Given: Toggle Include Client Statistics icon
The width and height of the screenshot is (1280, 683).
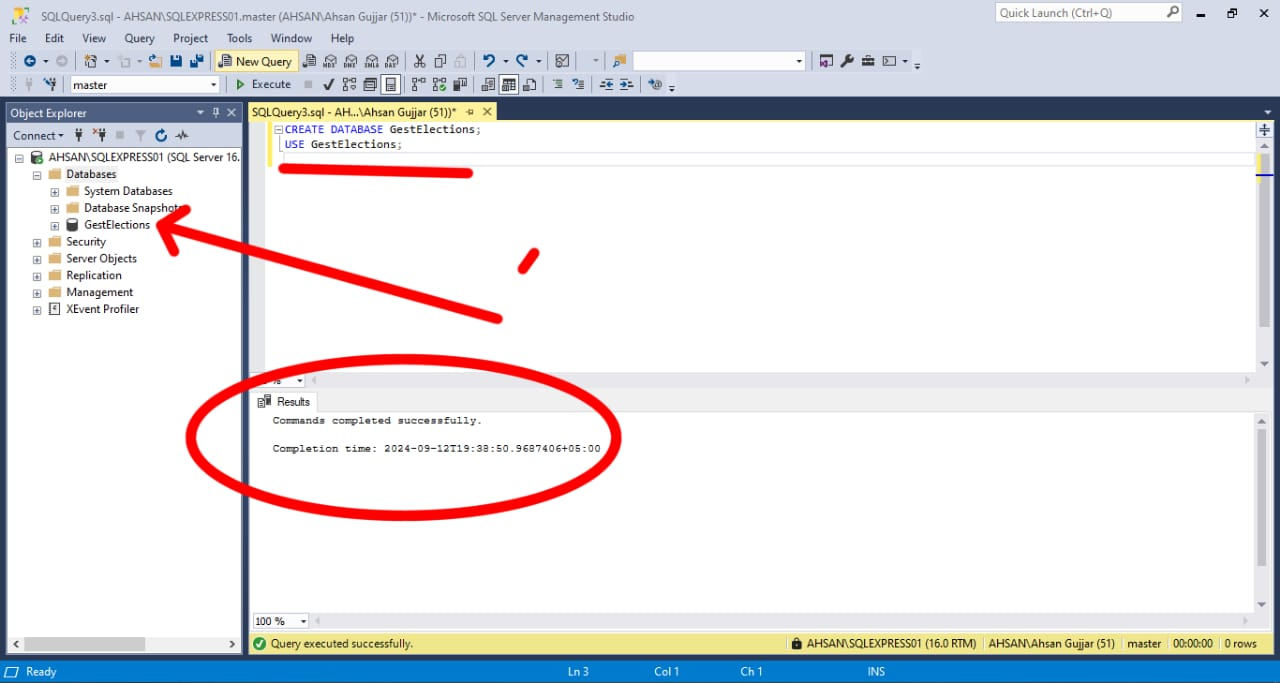Looking at the screenshot, I should click(460, 84).
